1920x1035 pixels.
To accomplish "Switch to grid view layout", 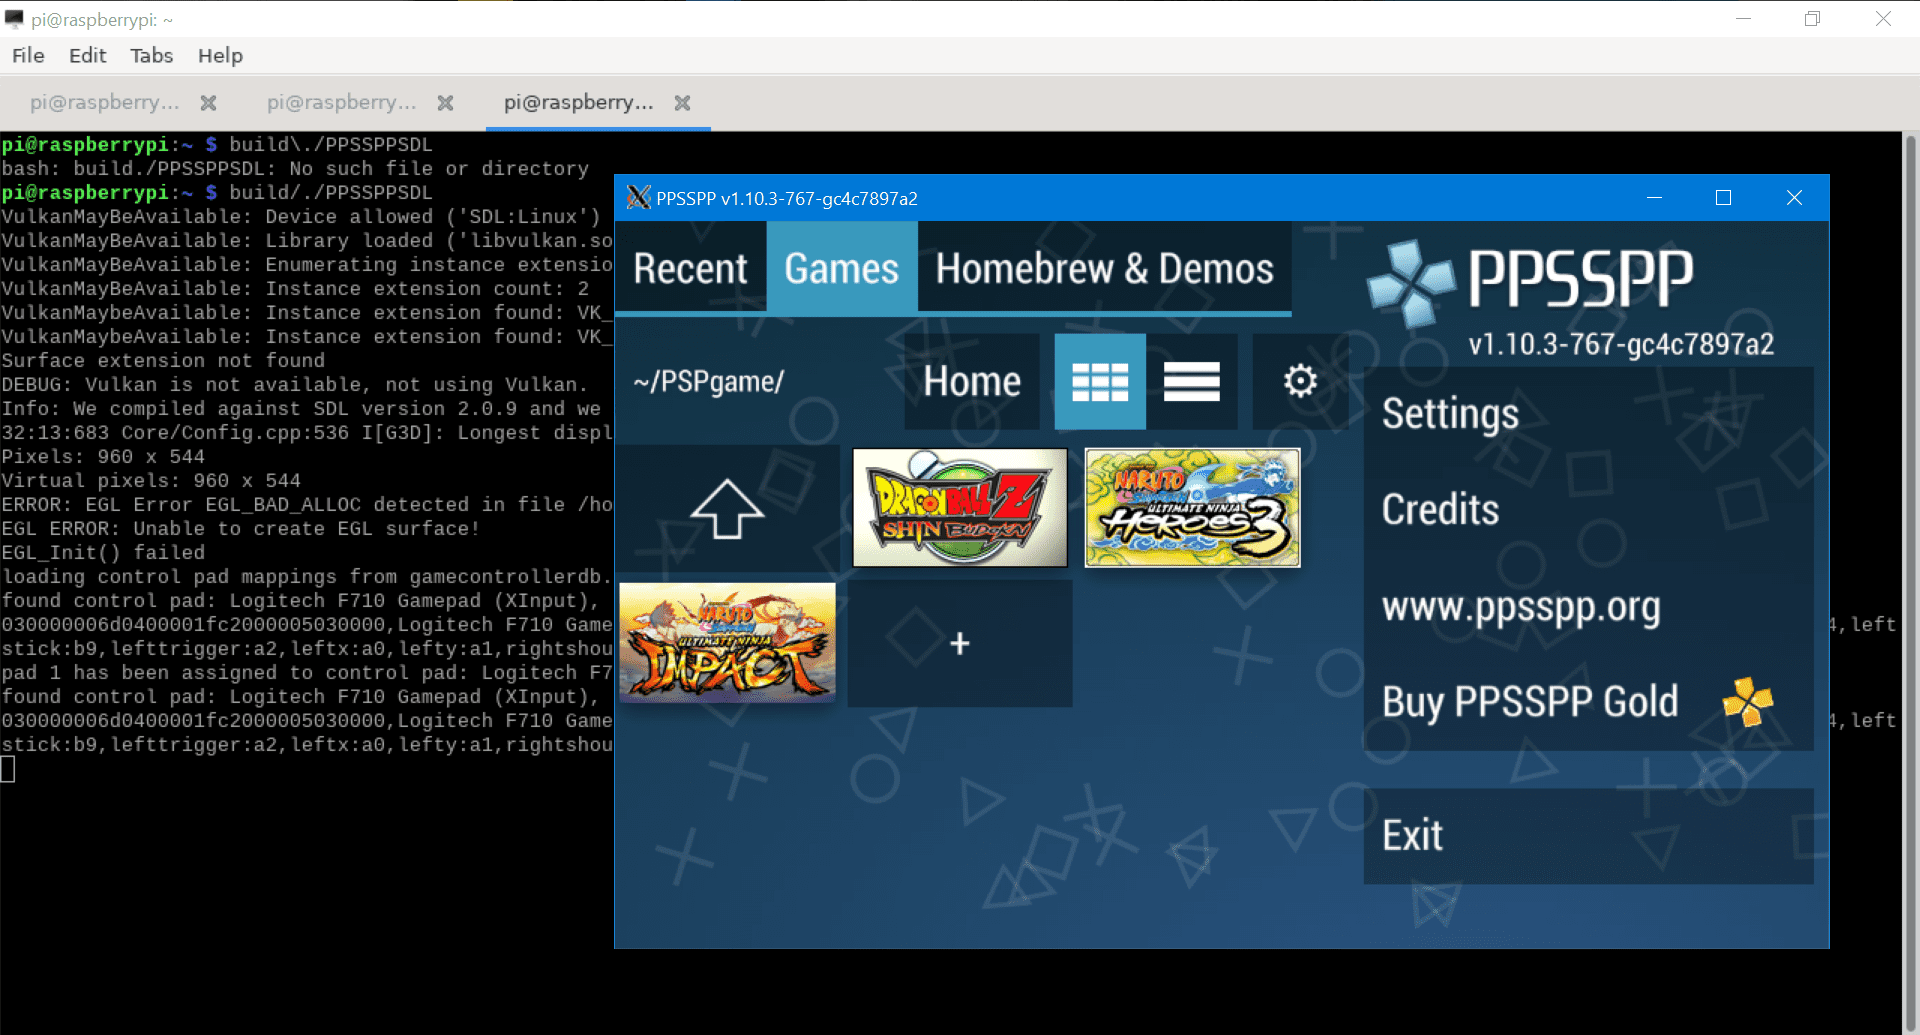I will click(x=1099, y=382).
